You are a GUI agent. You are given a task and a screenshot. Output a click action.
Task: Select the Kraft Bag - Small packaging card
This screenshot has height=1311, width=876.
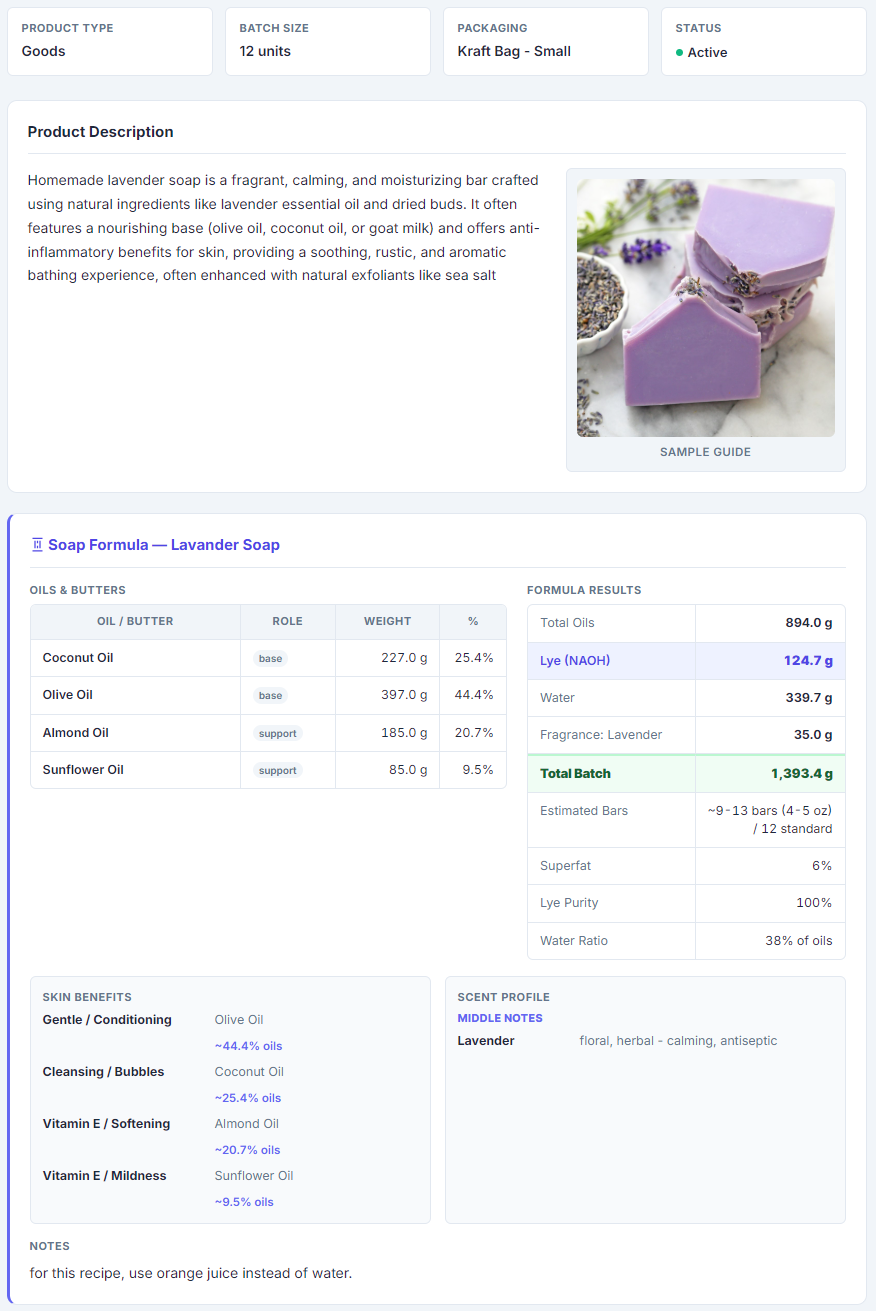pyautogui.click(x=545, y=41)
